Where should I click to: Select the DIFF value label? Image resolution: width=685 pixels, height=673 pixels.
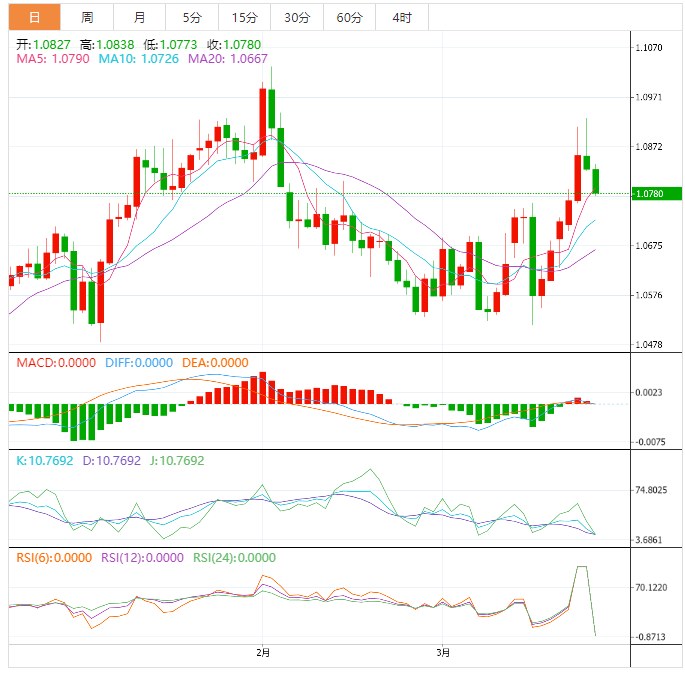click(x=137, y=363)
